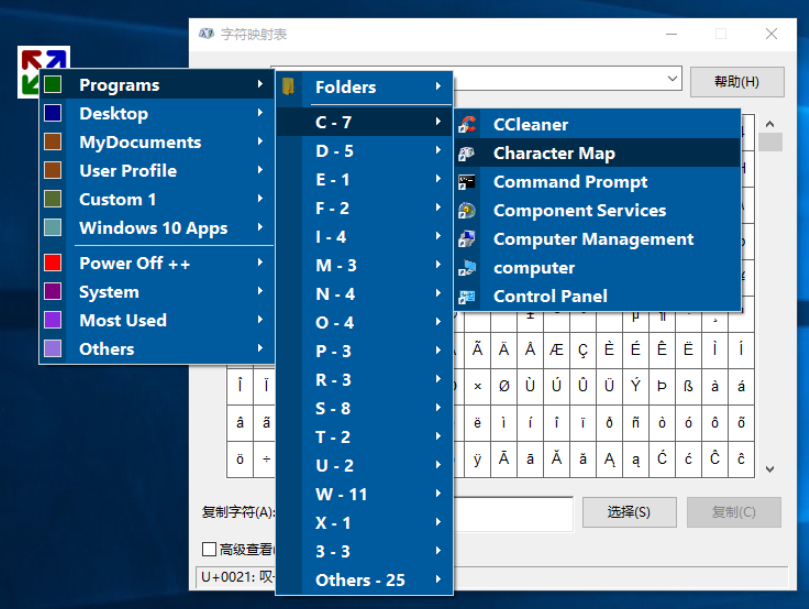Expand the W - 11 group

[x=364, y=494]
